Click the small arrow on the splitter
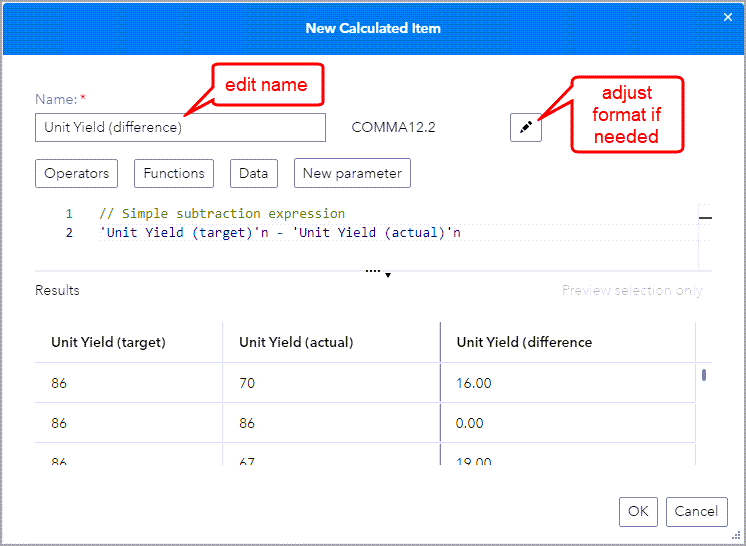This screenshot has height=546, width=746. coord(388,275)
